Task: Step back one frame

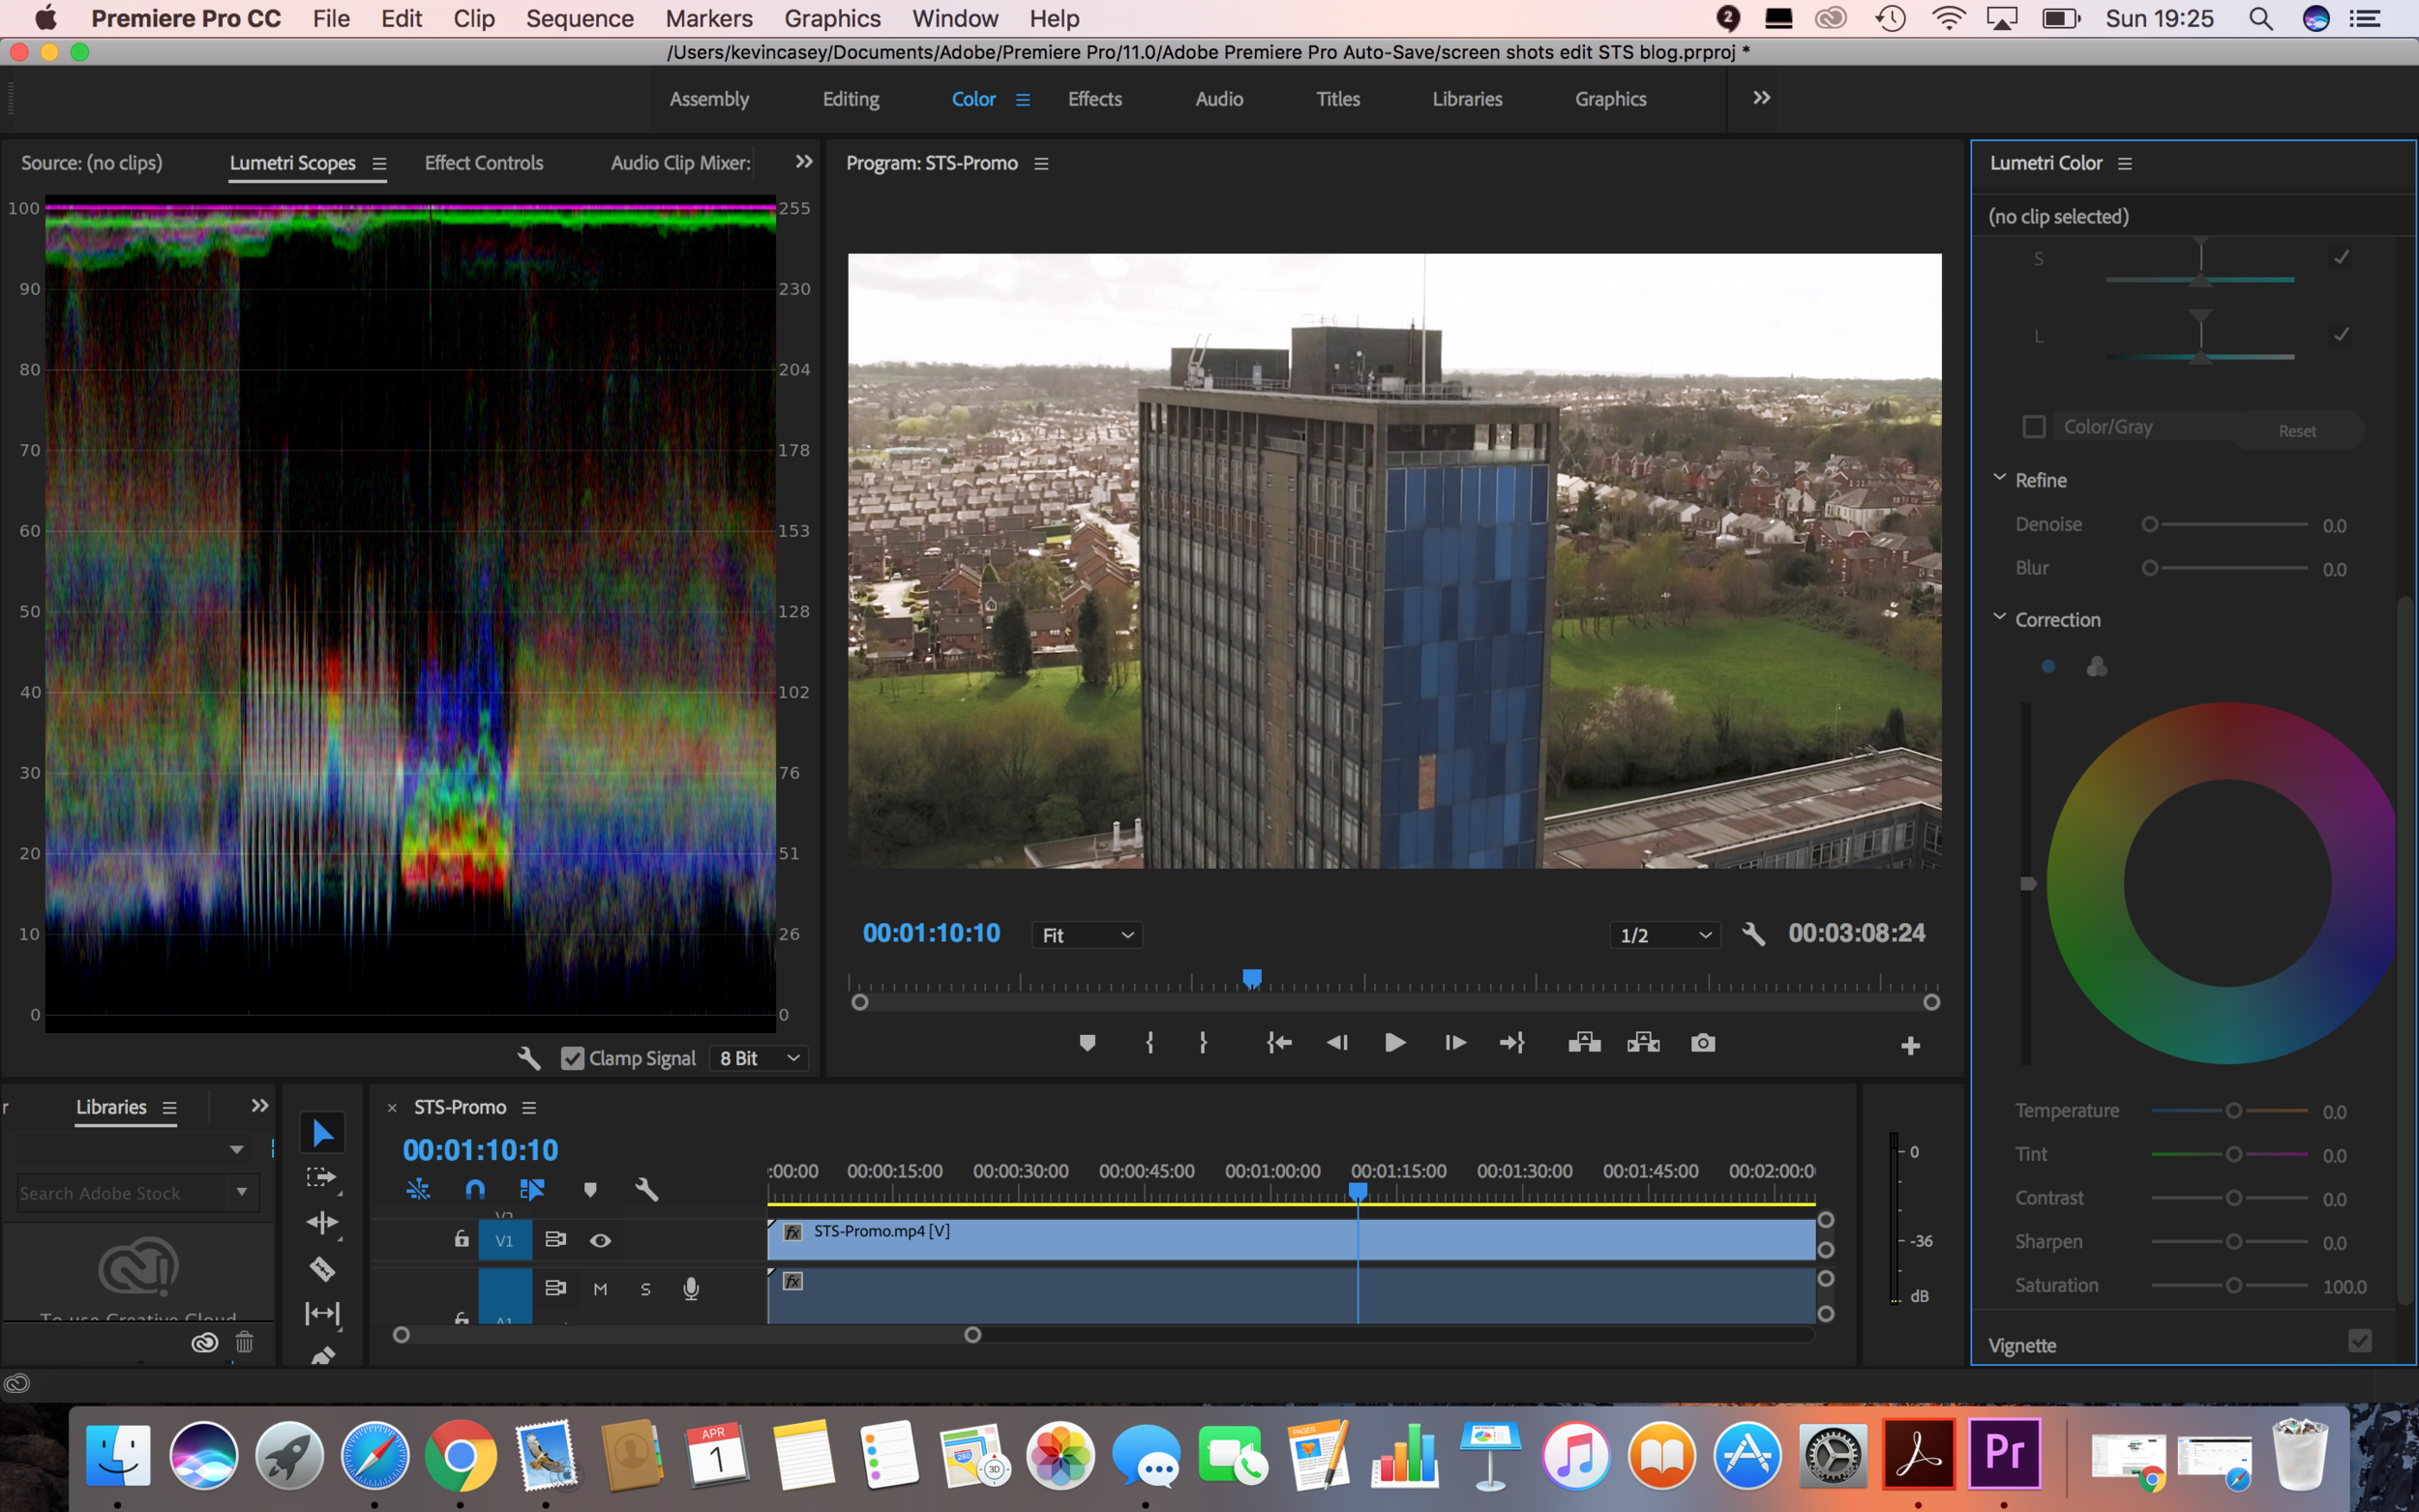Action: (1337, 1043)
